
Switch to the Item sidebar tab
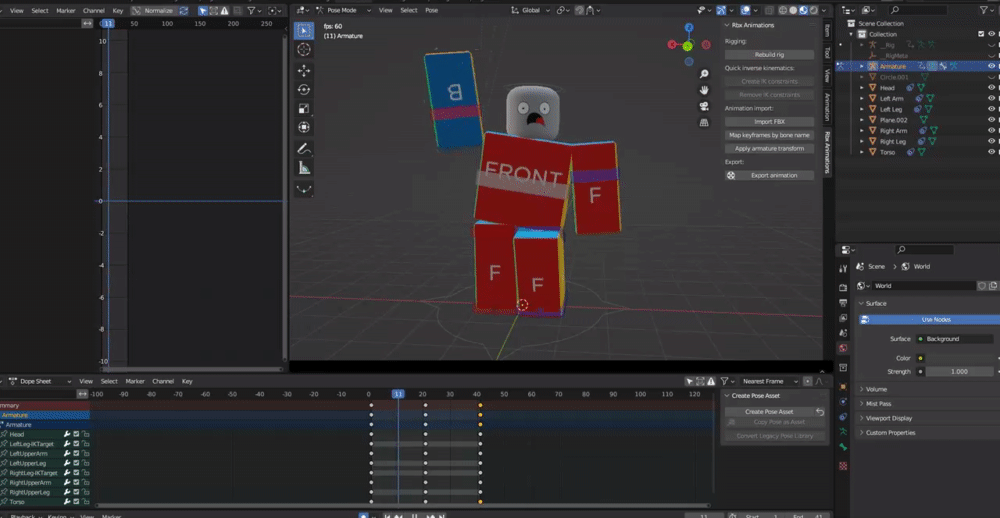(x=828, y=31)
